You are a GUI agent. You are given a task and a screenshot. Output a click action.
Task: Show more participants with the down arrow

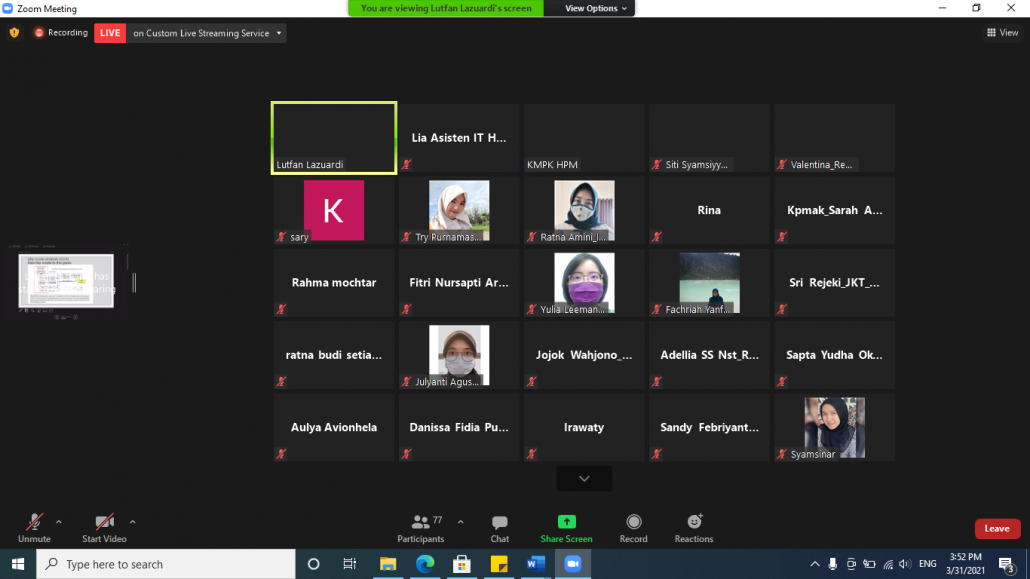(584, 479)
